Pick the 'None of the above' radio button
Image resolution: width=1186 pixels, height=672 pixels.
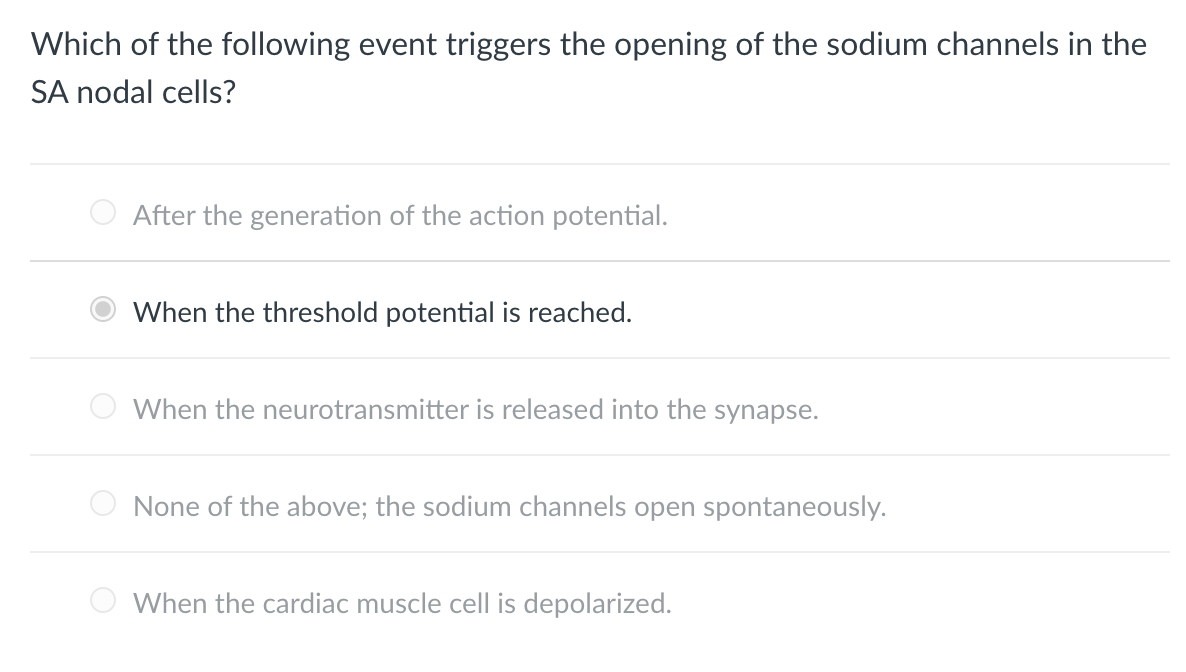point(103,503)
